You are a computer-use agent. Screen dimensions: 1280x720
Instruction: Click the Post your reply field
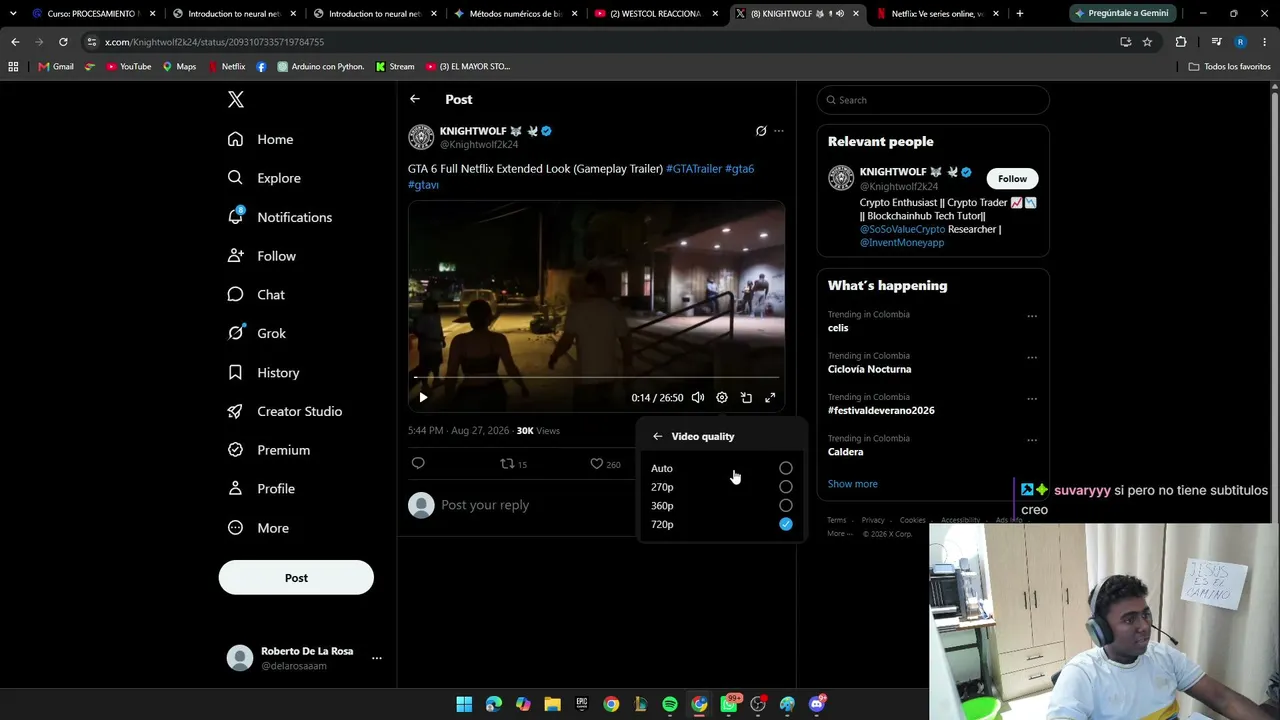(x=535, y=505)
